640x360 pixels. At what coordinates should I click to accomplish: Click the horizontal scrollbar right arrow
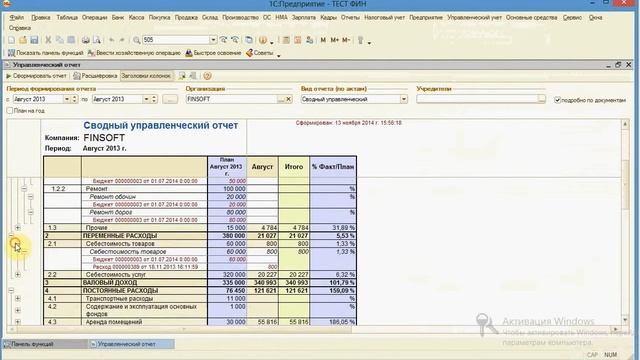[x=616, y=329]
